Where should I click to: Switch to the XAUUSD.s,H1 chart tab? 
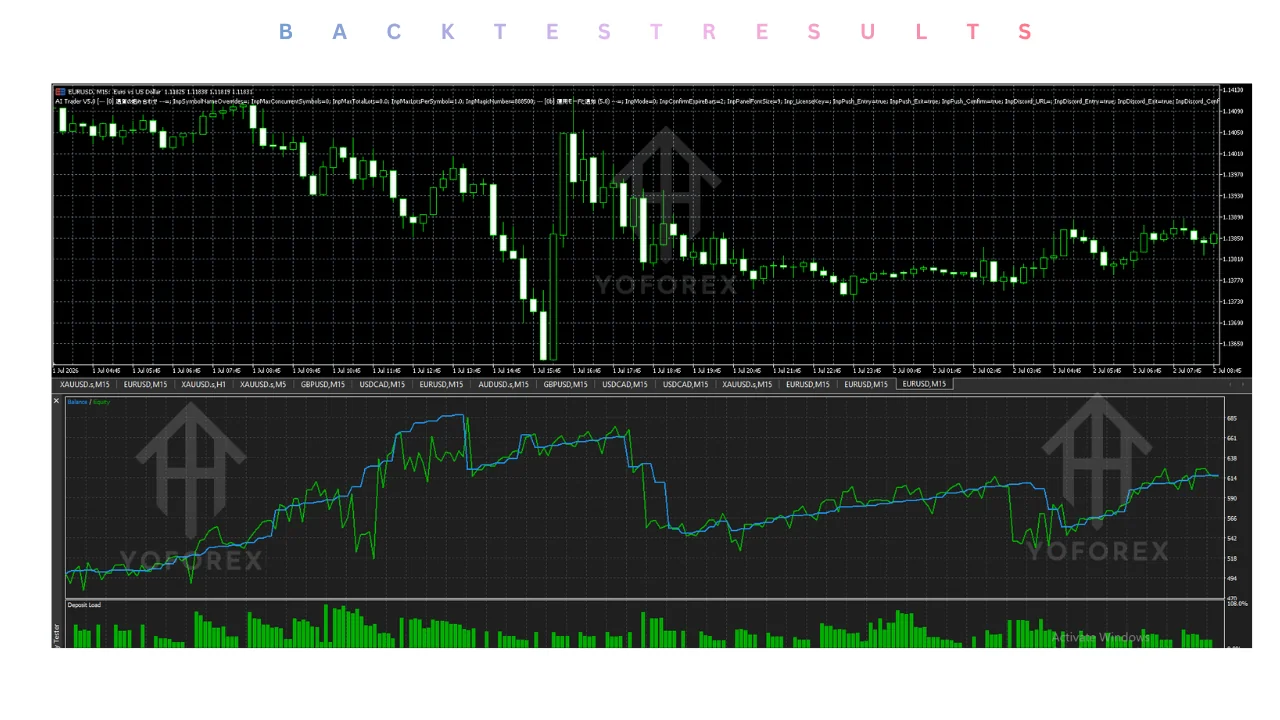pos(203,384)
